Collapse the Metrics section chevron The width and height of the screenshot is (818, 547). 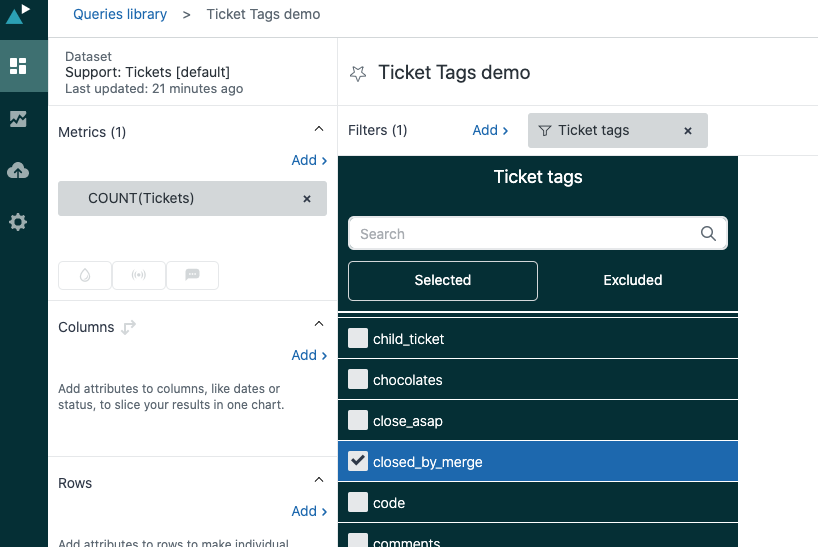click(x=319, y=129)
